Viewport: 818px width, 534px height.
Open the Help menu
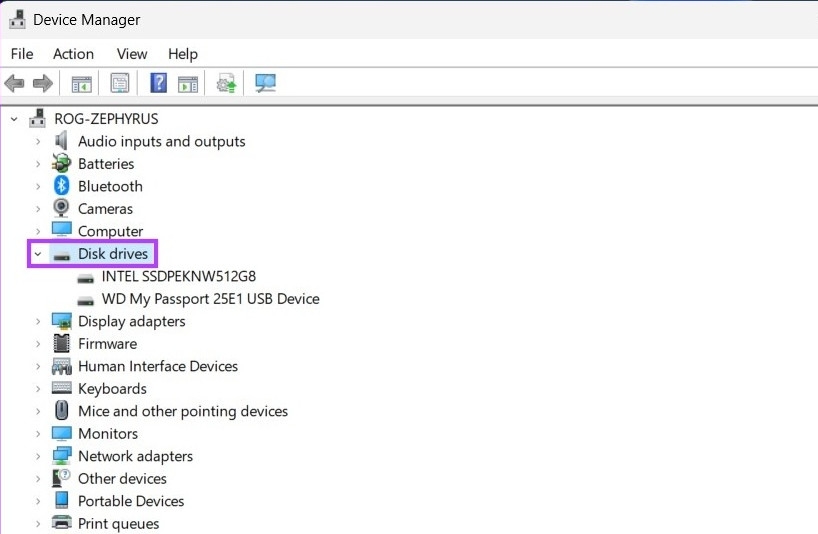(x=183, y=54)
